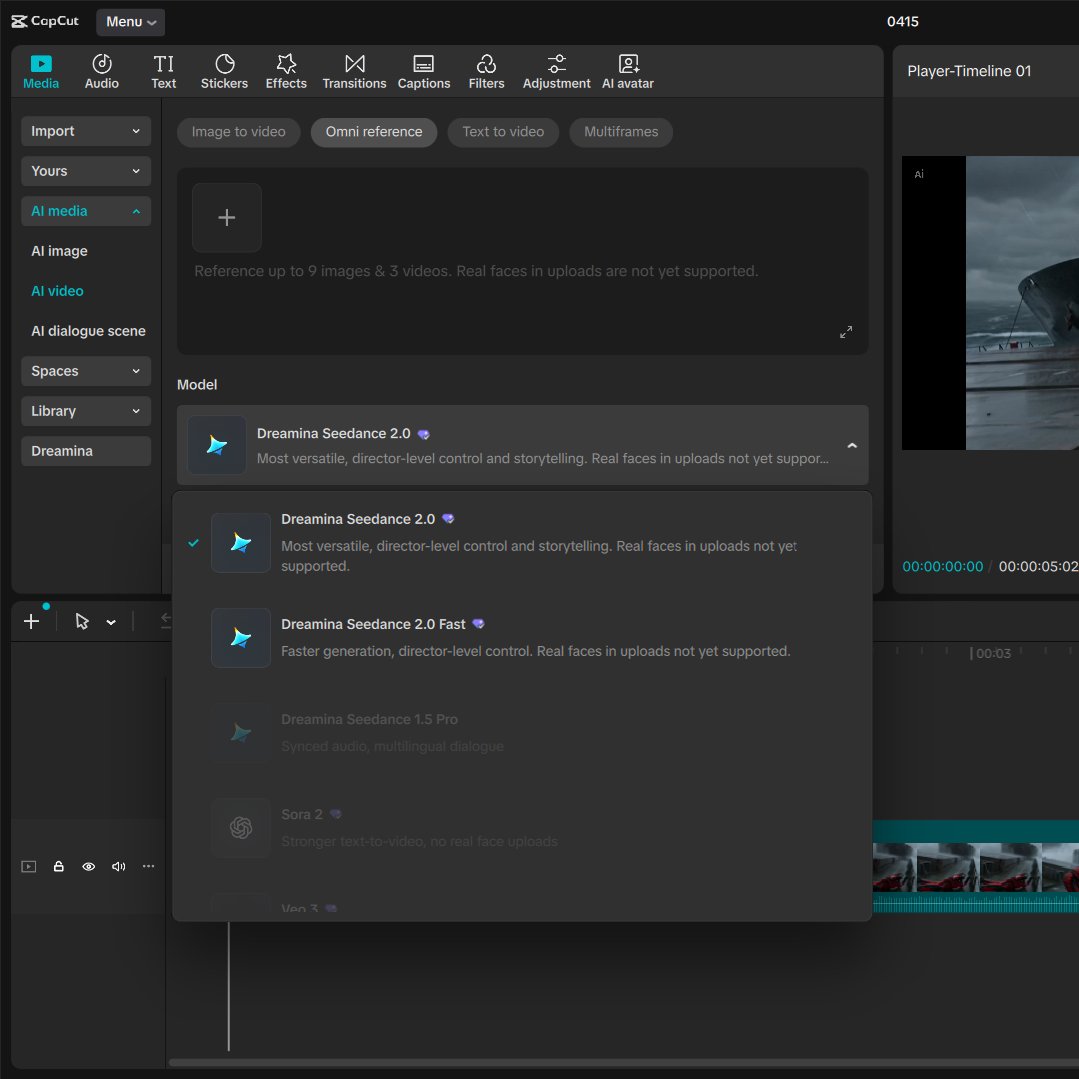Switch to Text to video mode
The height and width of the screenshot is (1079, 1079).
tap(503, 132)
